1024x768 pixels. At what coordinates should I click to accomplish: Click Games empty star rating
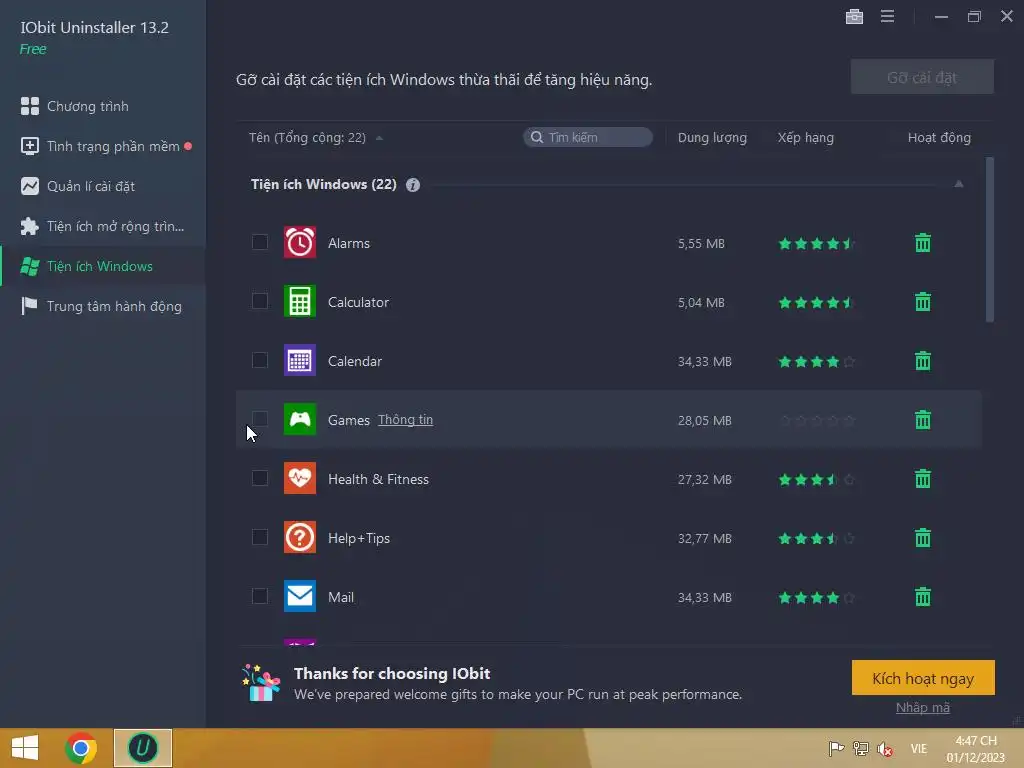[x=816, y=421]
